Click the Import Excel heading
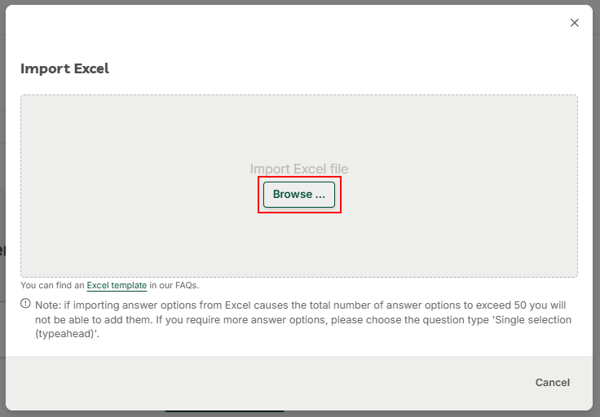600x417 pixels. pyautogui.click(x=65, y=68)
